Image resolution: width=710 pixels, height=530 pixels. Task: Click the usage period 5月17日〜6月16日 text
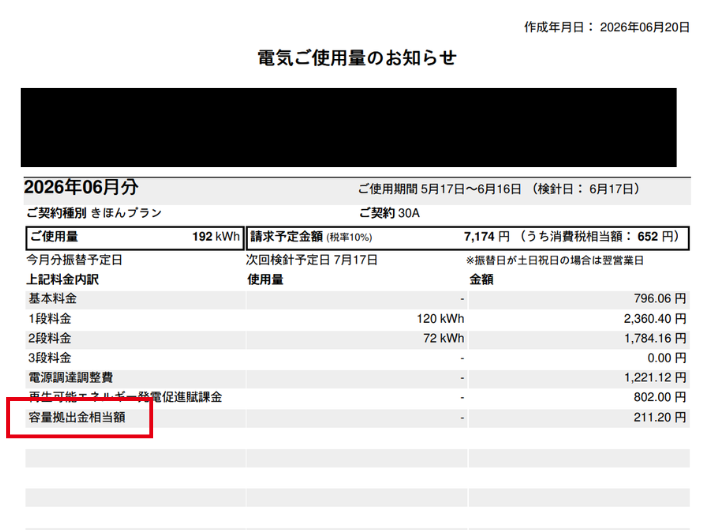[x=470, y=189]
